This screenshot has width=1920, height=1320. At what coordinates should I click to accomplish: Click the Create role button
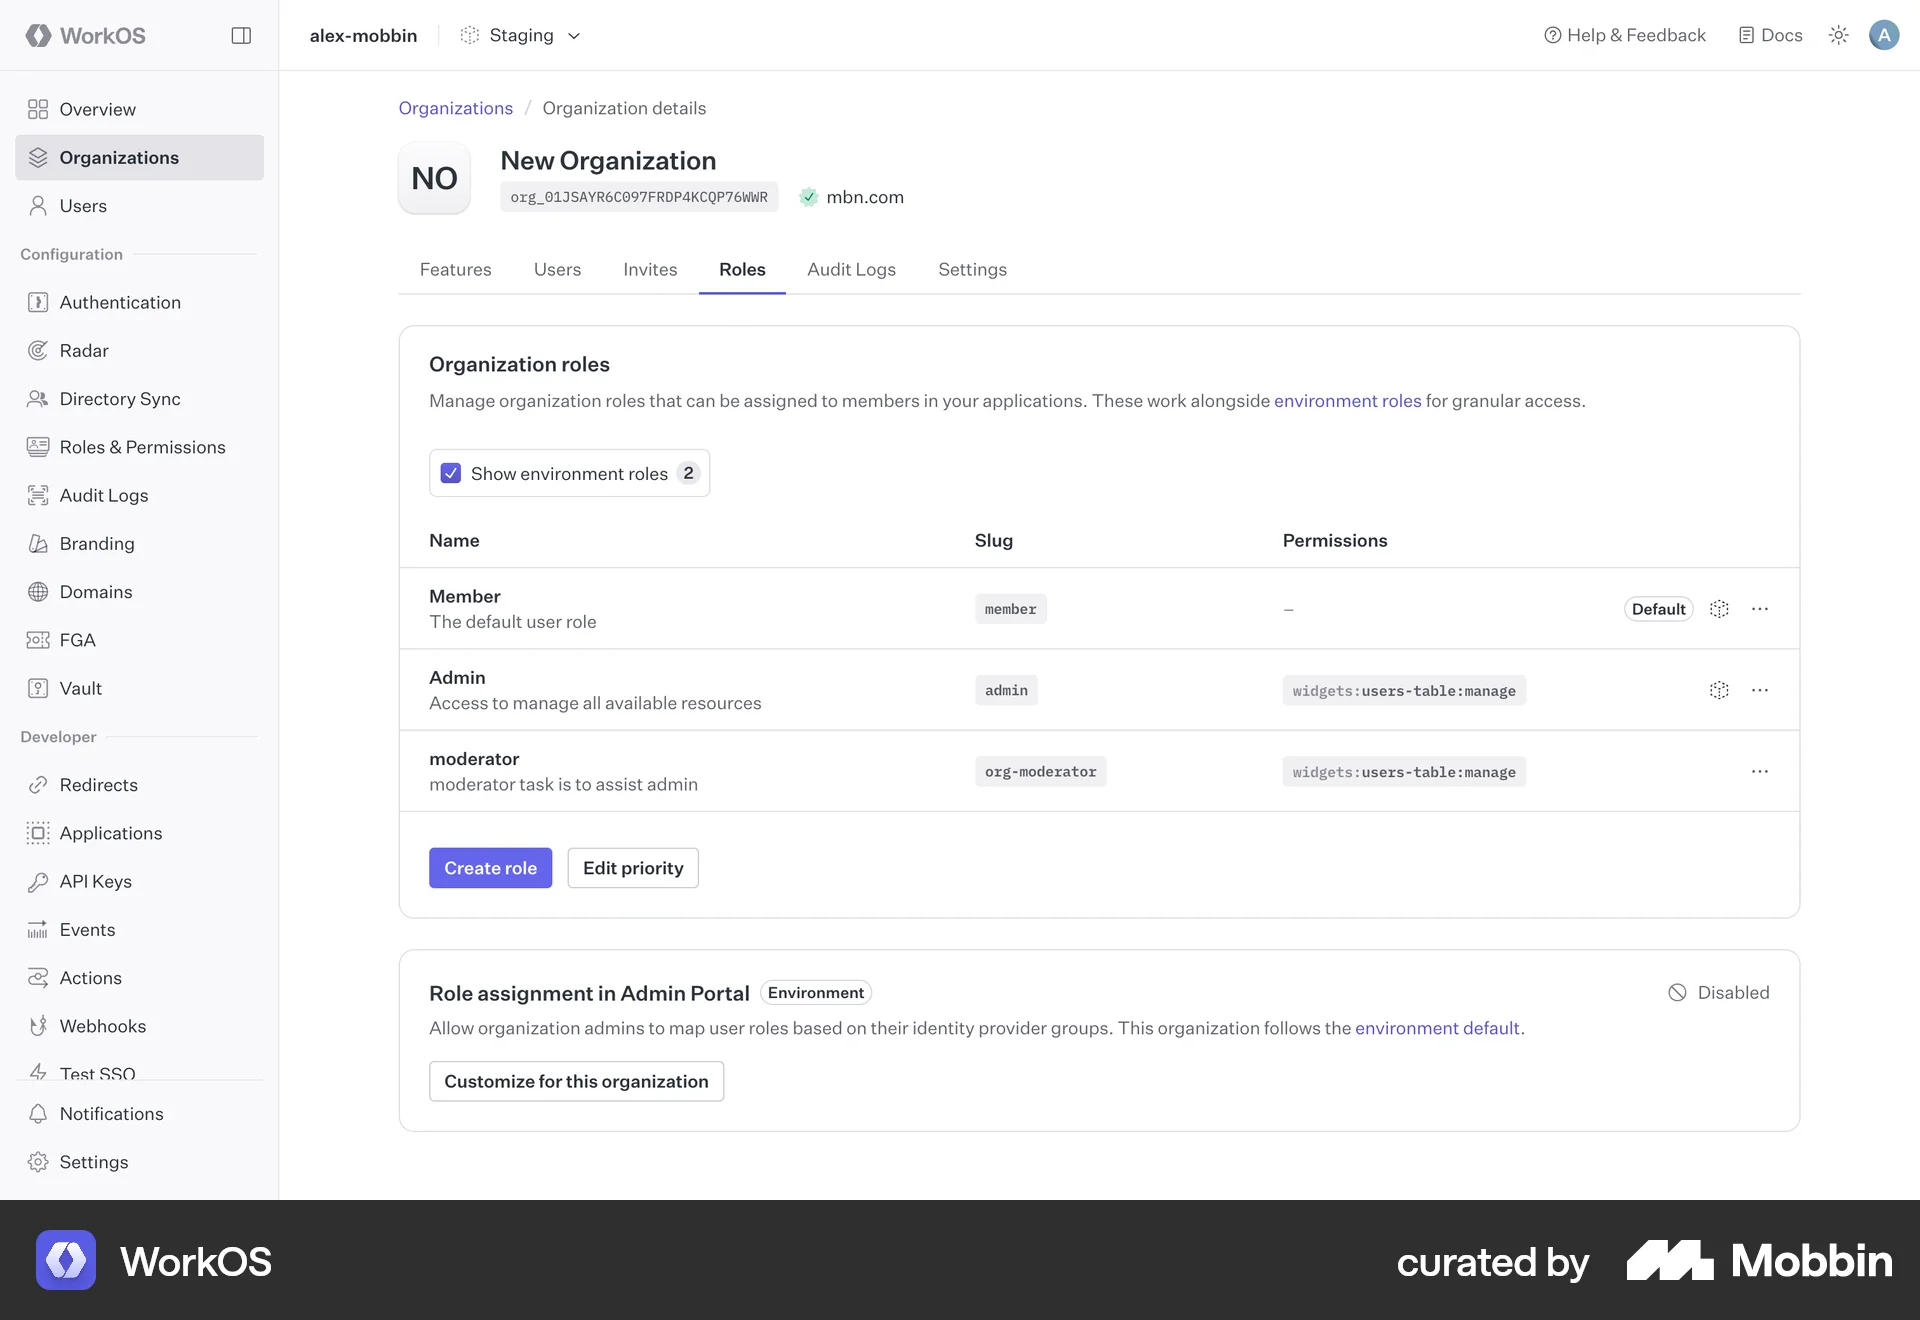(x=490, y=867)
